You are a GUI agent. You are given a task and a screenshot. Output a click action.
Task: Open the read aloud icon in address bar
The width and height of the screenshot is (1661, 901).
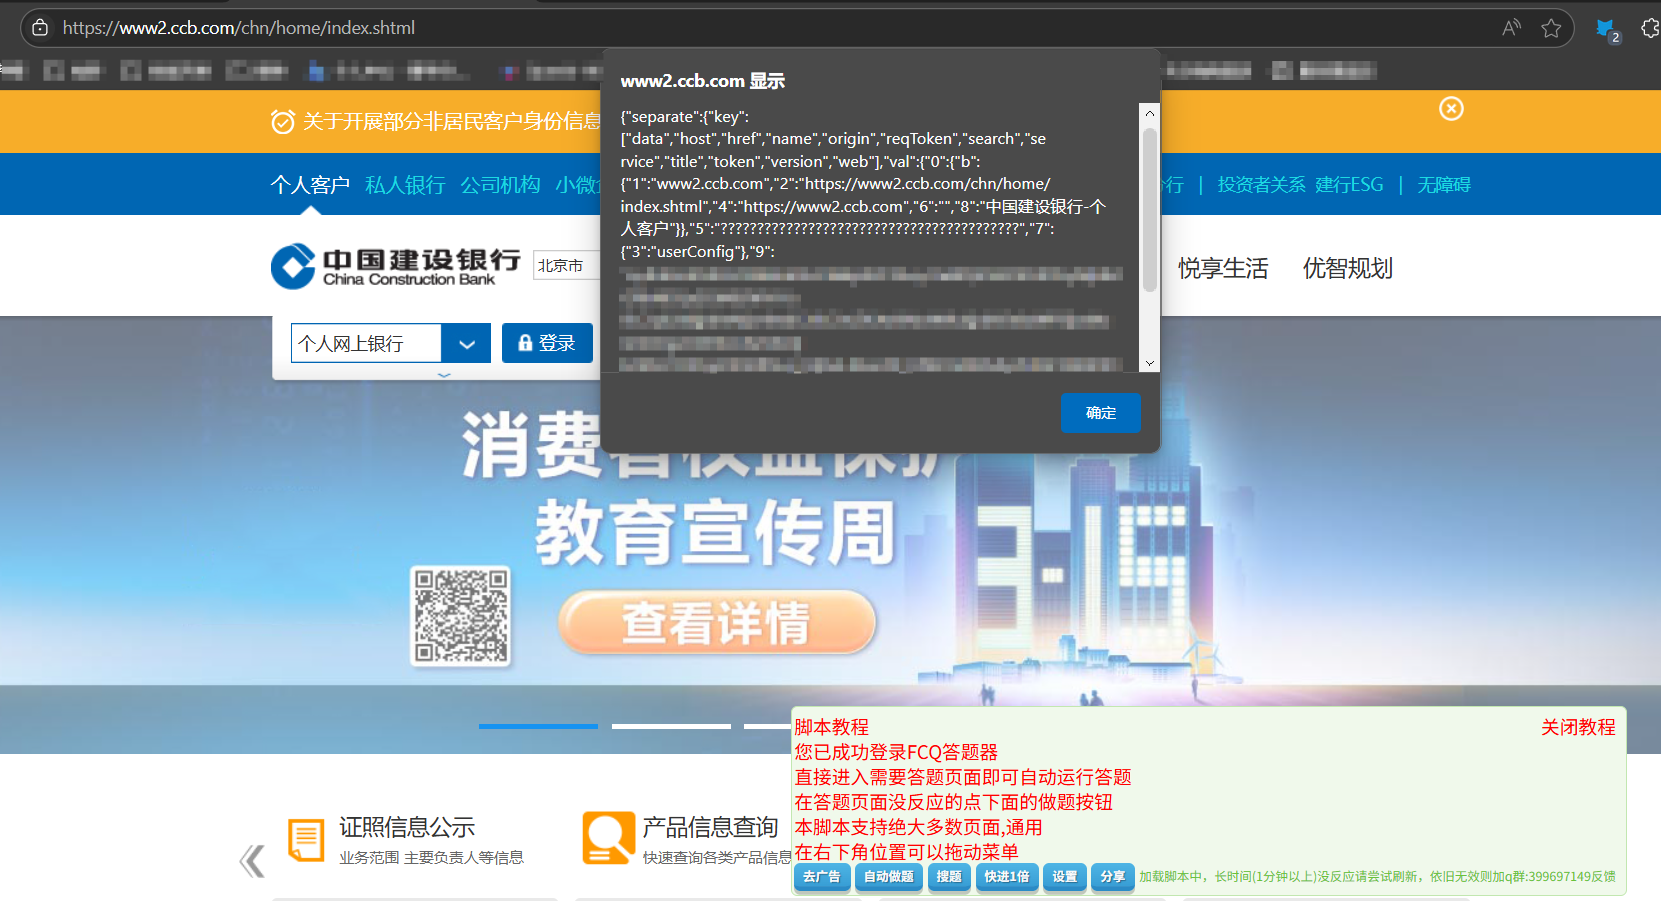tap(1511, 28)
